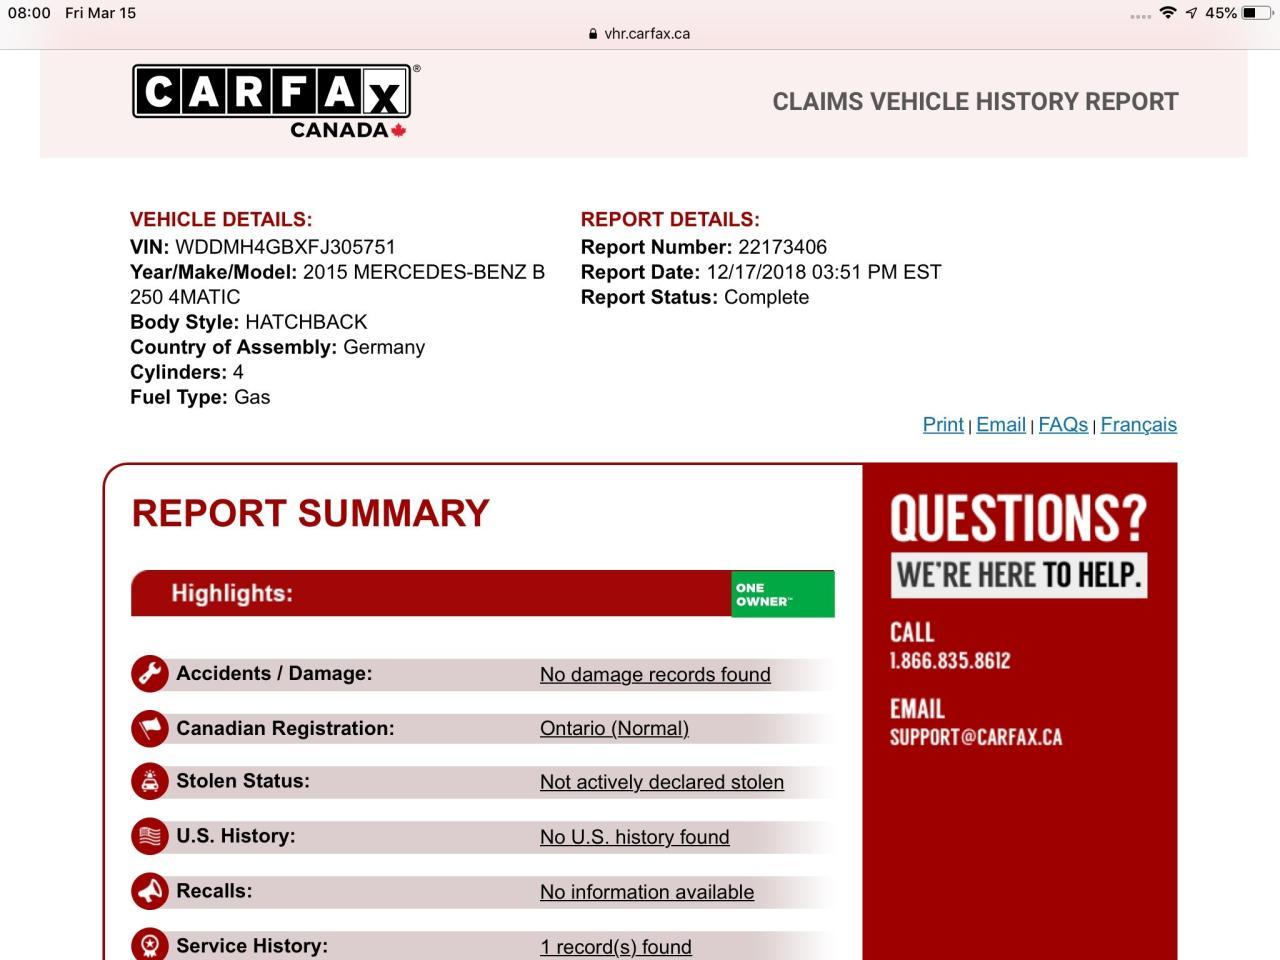This screenshot has width=1280, height=960.
Task: Click the U.S. flag History icon
Action: click(x=150, y=836)
